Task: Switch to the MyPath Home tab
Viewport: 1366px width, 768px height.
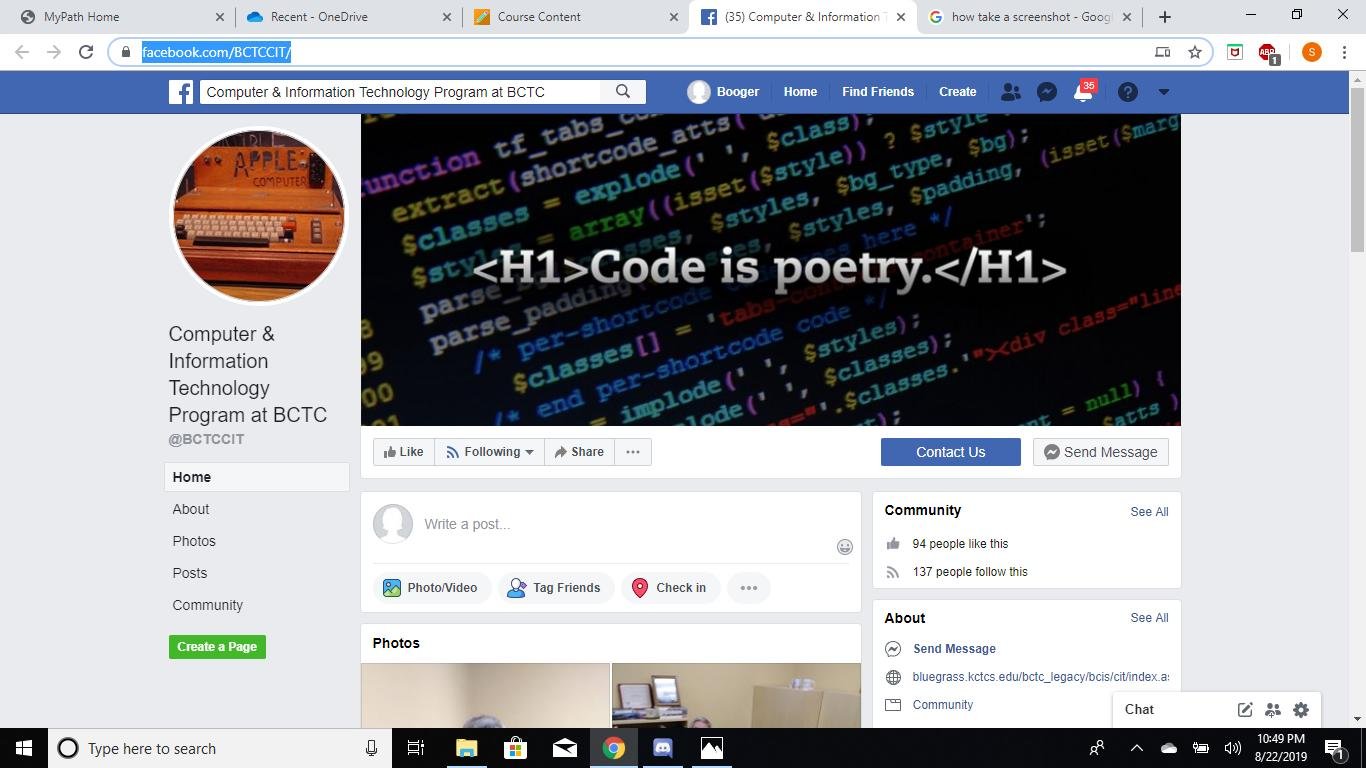Action: [x=120, y=17]
